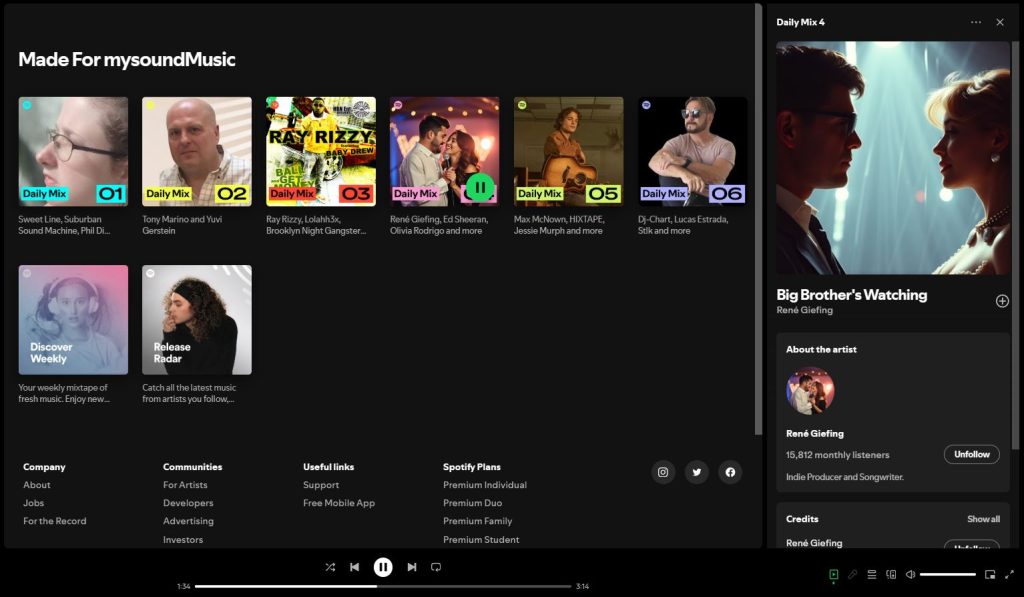Open the play queue
The image size is (1024, 597).
tap(871, 574)
